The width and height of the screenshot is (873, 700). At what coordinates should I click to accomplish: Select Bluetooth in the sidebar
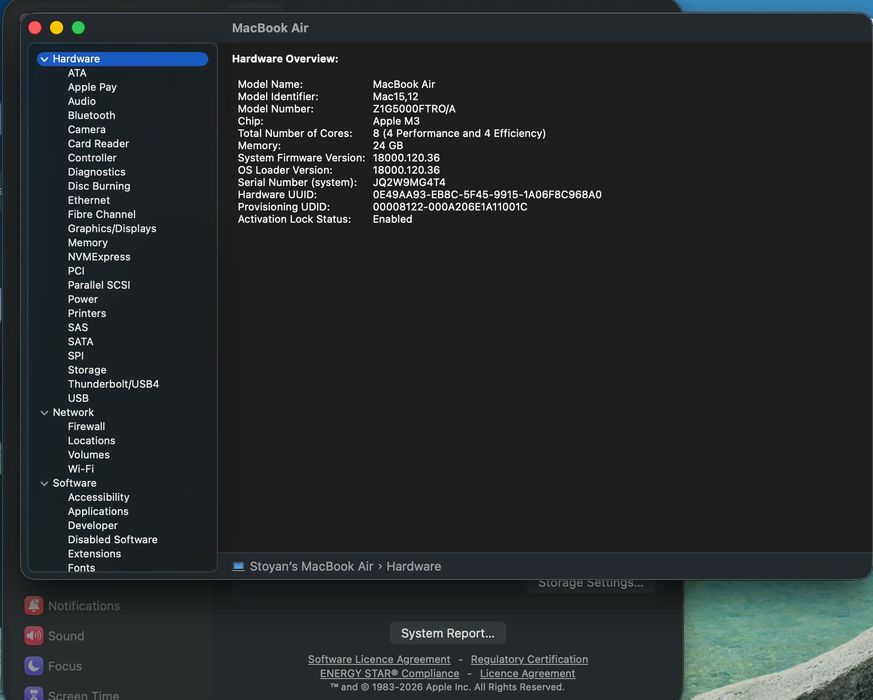tap(92, 115)
